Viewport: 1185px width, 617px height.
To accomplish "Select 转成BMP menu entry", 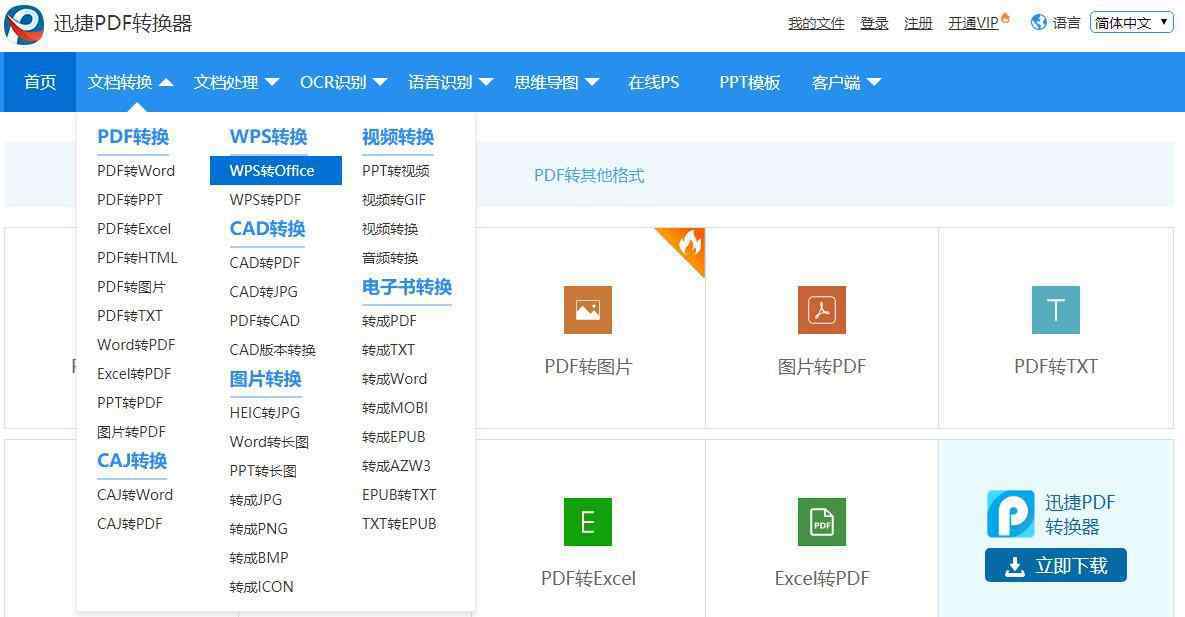I will (259, 557).
